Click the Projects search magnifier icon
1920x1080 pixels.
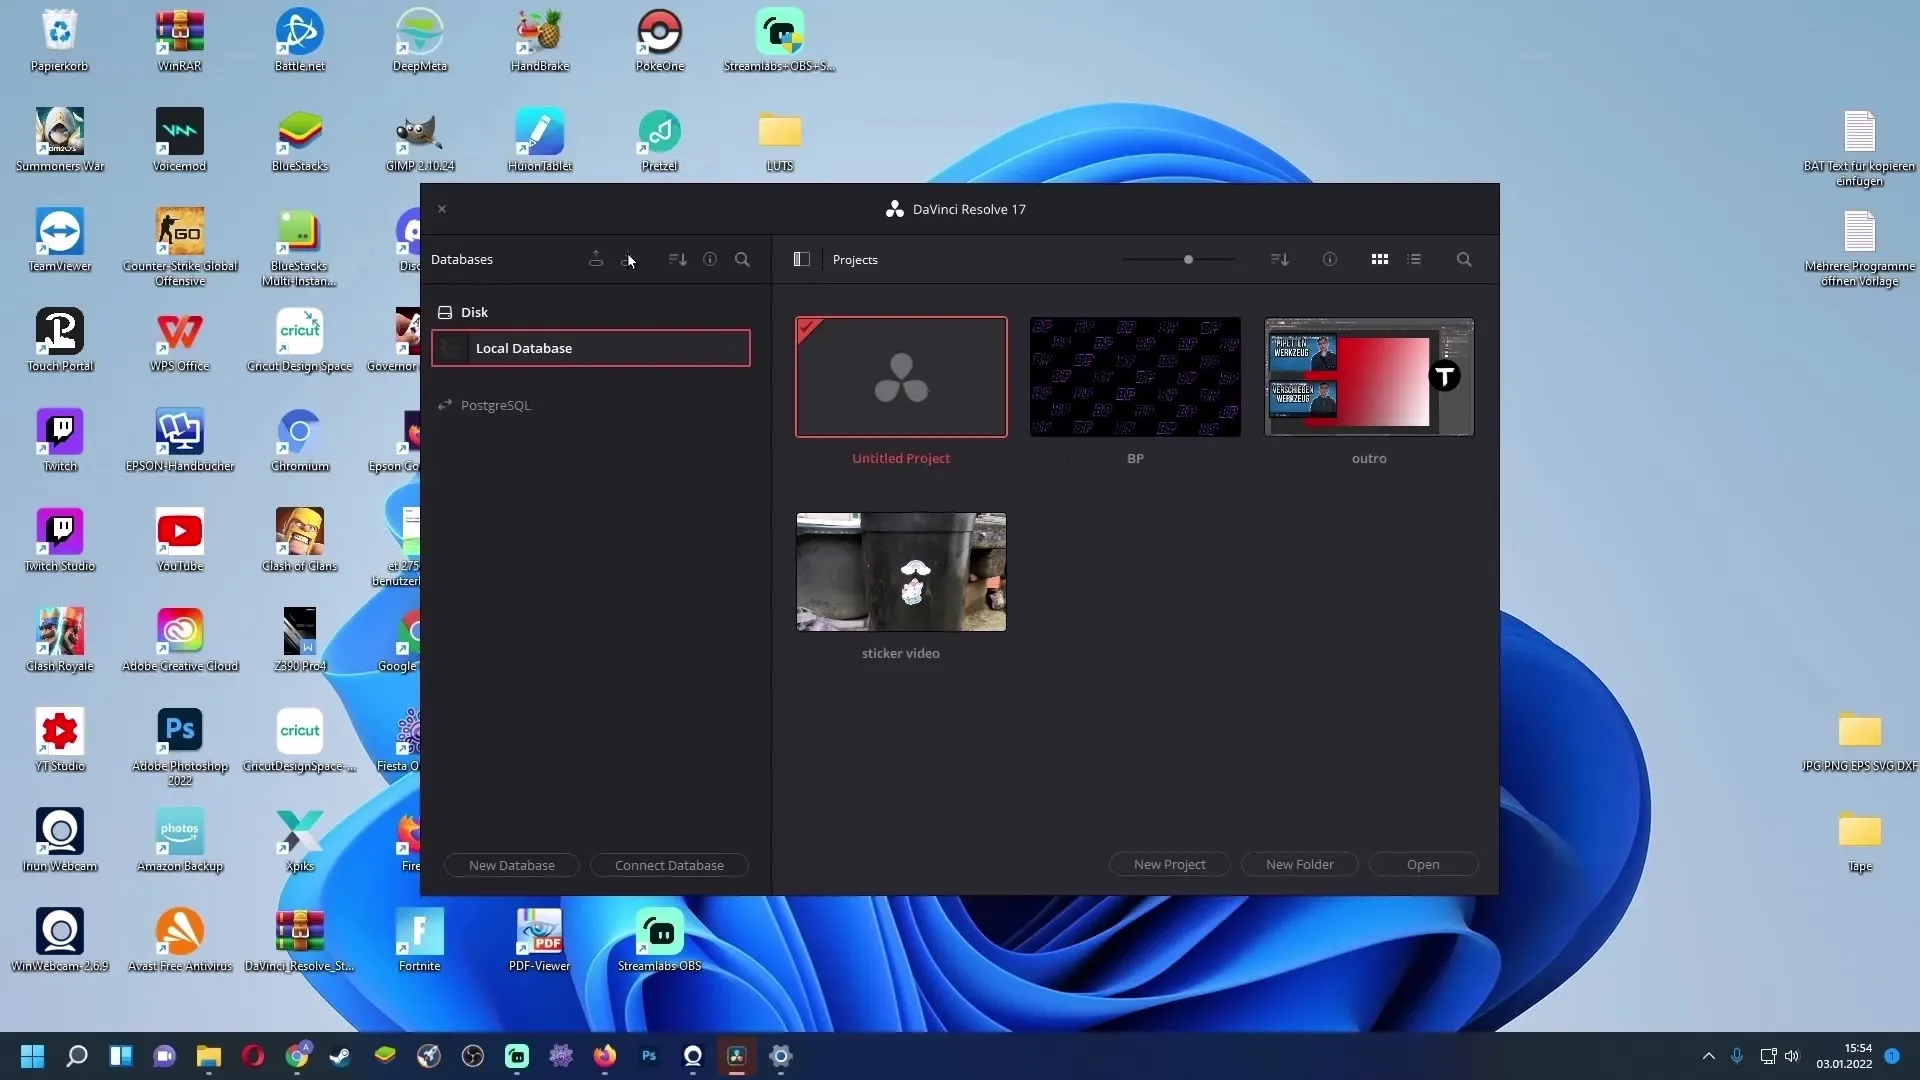pyautogui.click(x=1464, y=259)
